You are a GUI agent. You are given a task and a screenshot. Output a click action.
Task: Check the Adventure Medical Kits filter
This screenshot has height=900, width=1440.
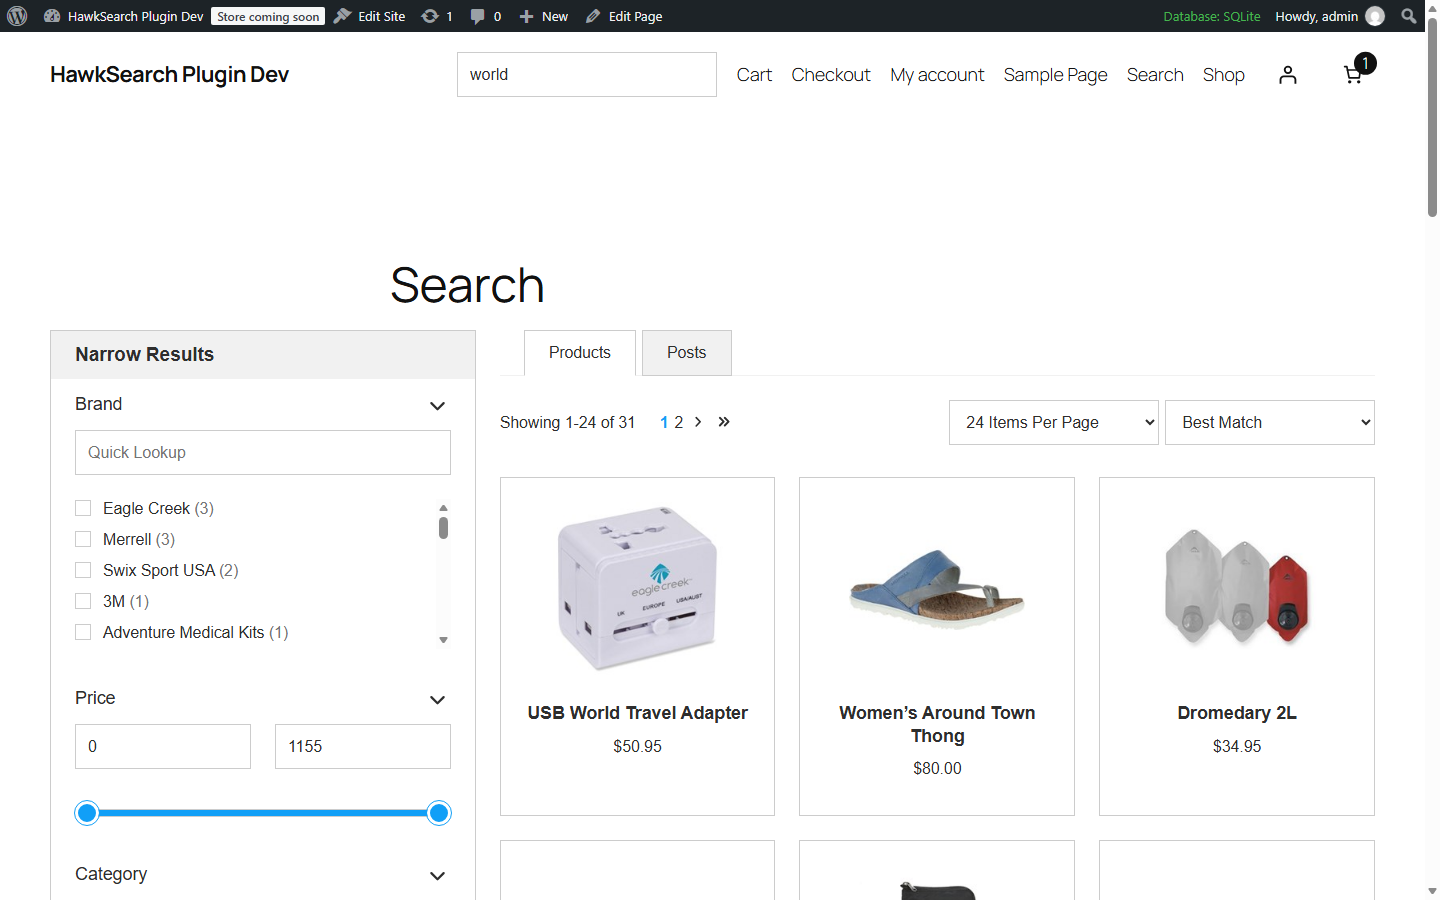click(x=83, y=632)
